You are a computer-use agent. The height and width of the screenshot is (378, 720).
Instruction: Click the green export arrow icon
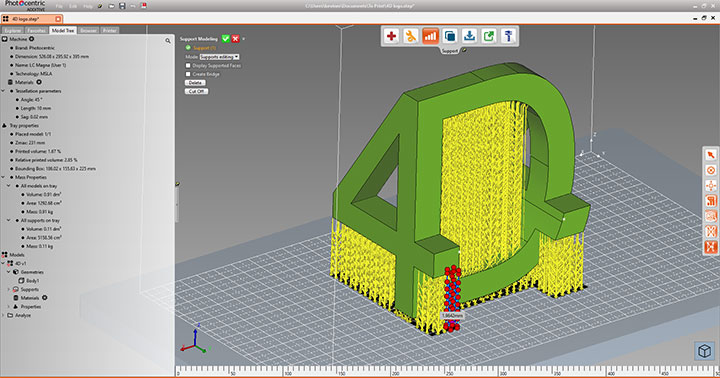pos(489,36)
